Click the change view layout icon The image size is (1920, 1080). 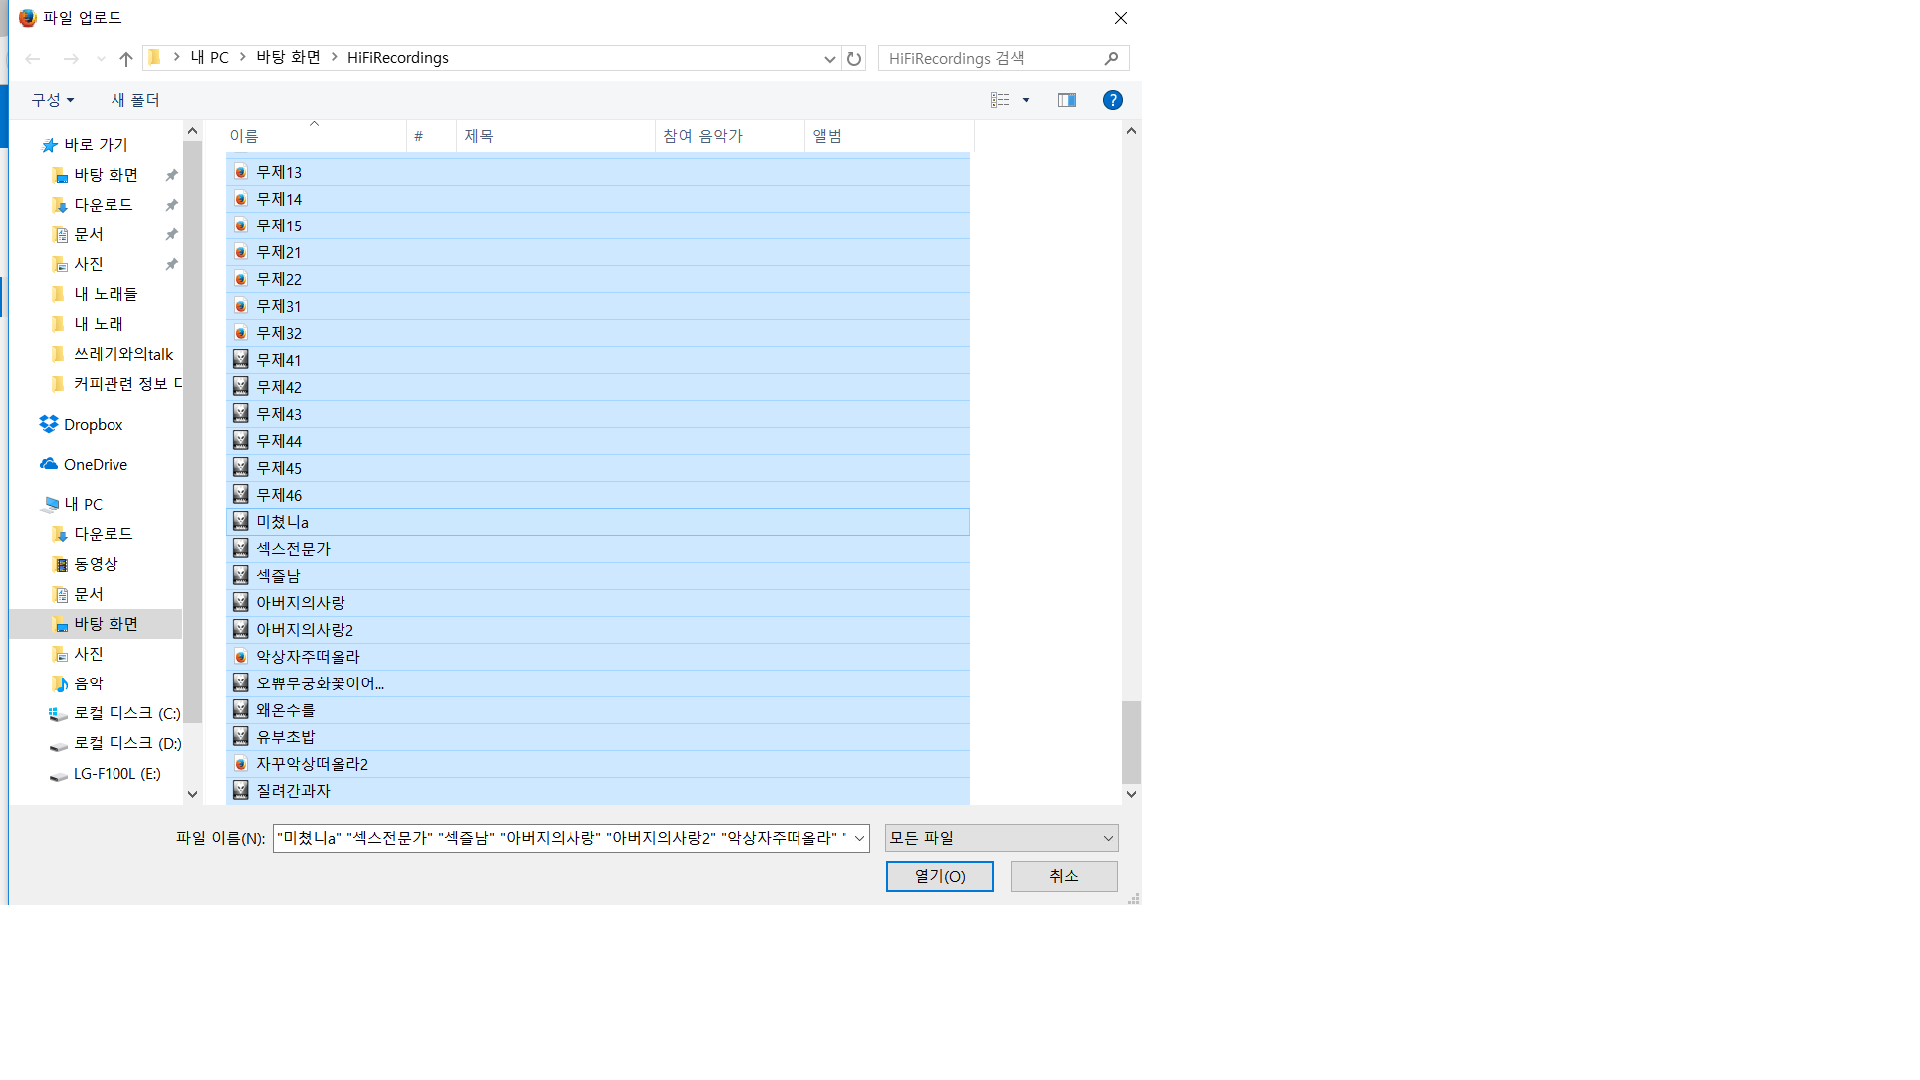1000,100
